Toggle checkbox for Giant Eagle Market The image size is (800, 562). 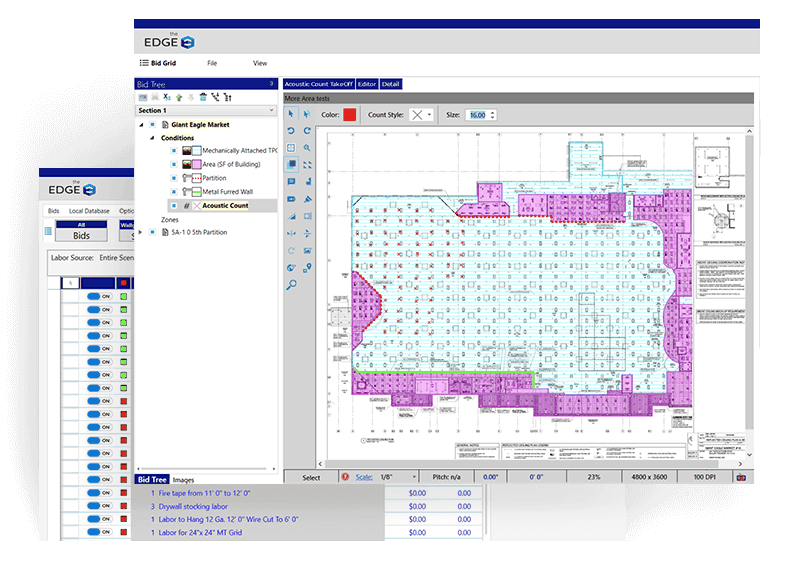(153, 124)
